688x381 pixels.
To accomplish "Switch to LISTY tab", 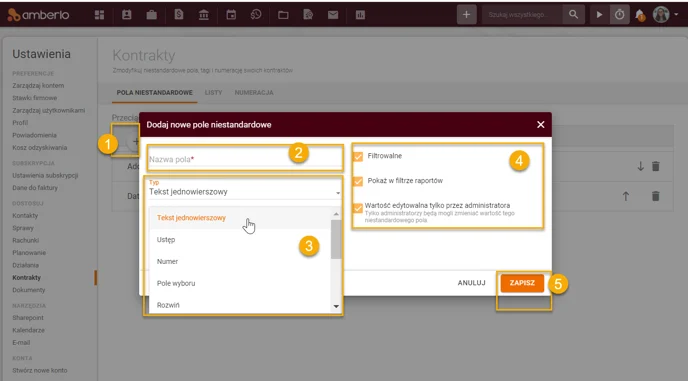I will point(213,93).
